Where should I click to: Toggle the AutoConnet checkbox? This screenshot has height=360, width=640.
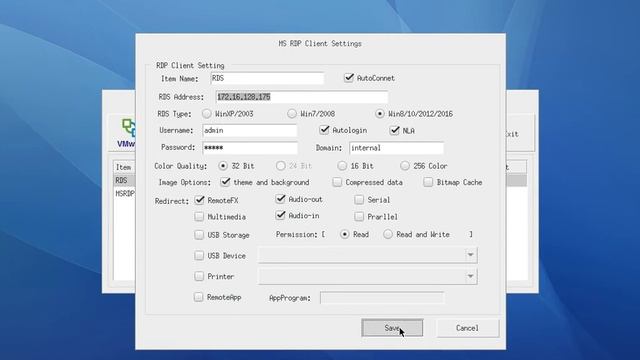[x=349, y=78]
